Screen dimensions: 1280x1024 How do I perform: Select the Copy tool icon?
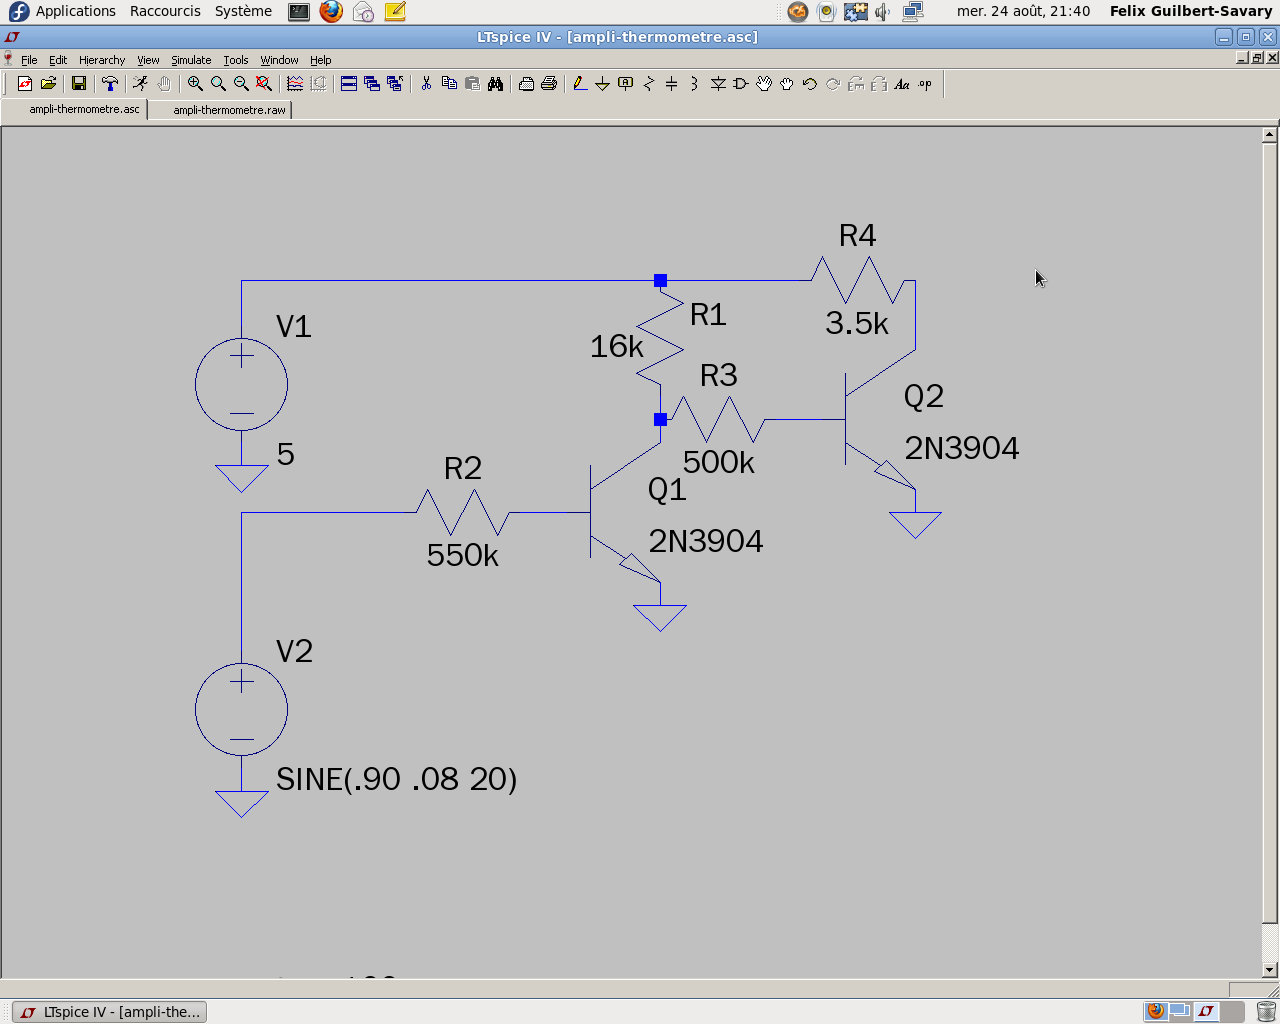(x=449, y=84)
